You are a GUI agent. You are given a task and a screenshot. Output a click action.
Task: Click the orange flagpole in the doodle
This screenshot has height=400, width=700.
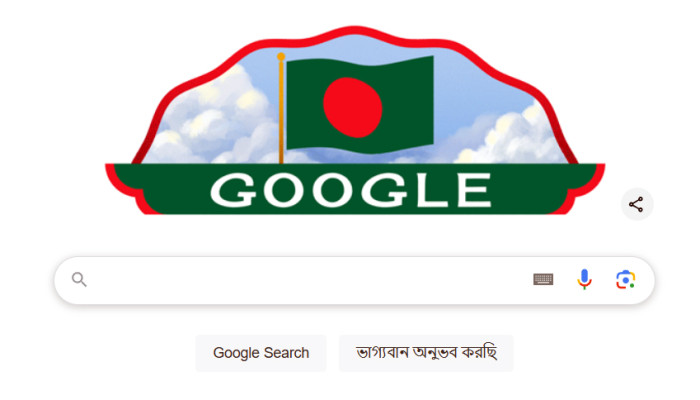[x=281, y=112]
